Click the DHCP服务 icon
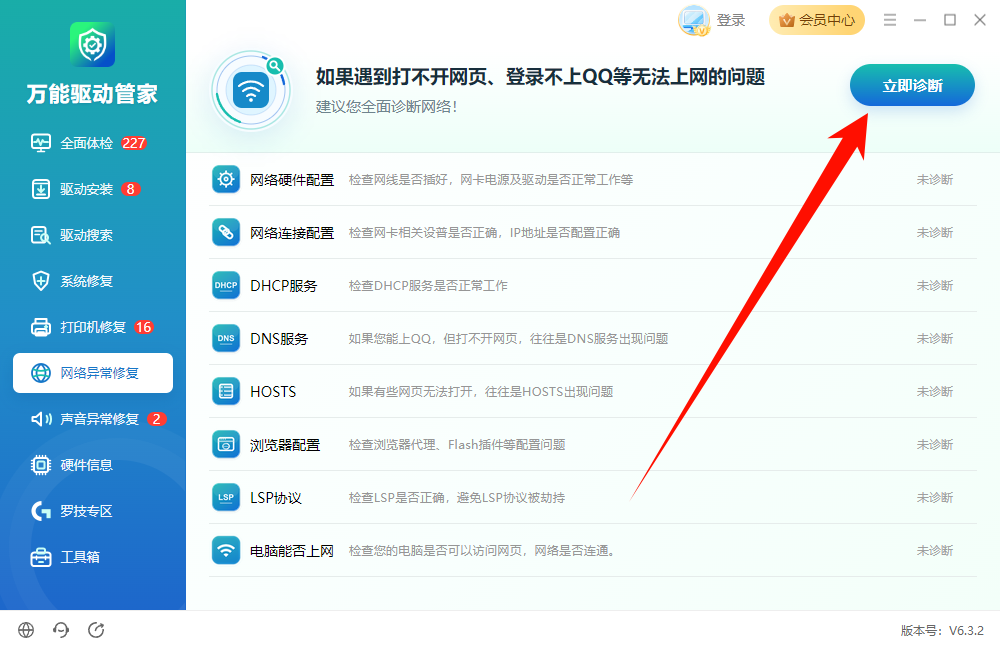Screen dimensions: 1000x650 (x=226, y=285)
